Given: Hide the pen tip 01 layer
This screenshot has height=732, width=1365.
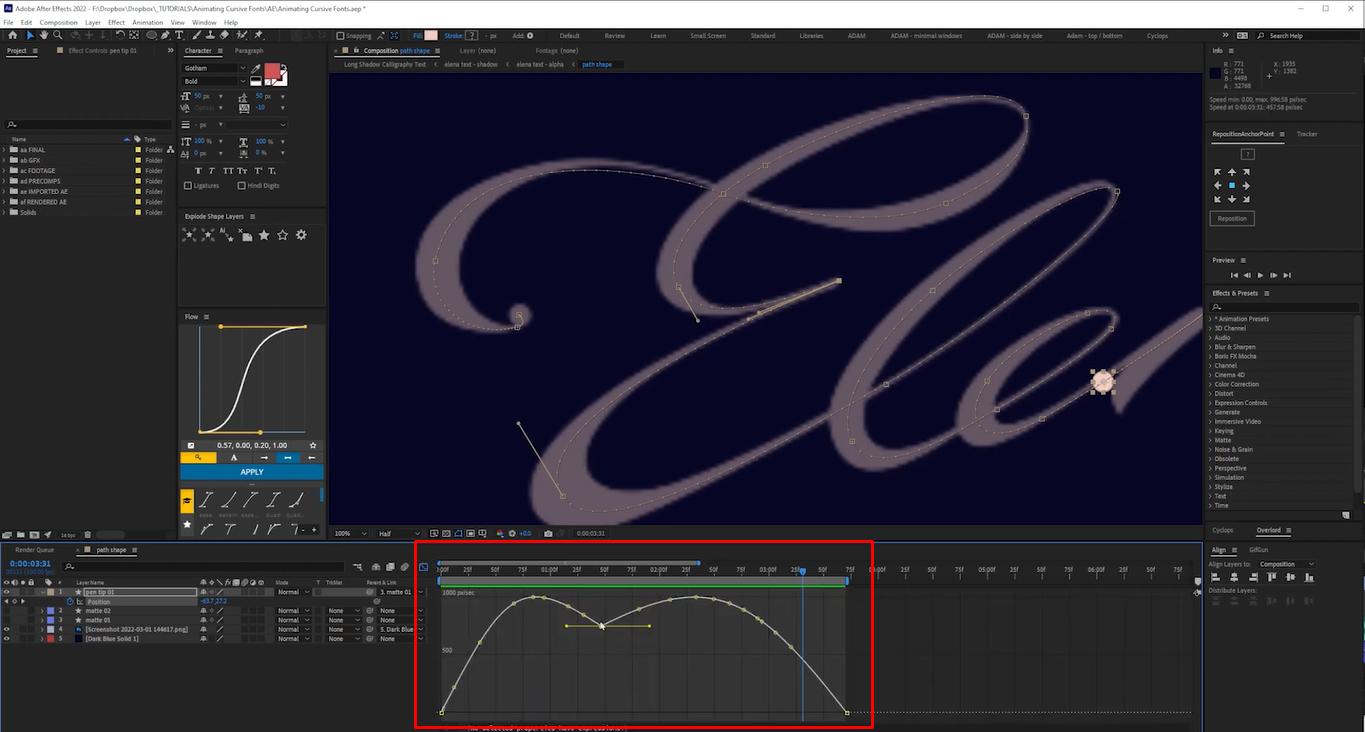Looking at the screenshot, I should click(x=8, y=591).
